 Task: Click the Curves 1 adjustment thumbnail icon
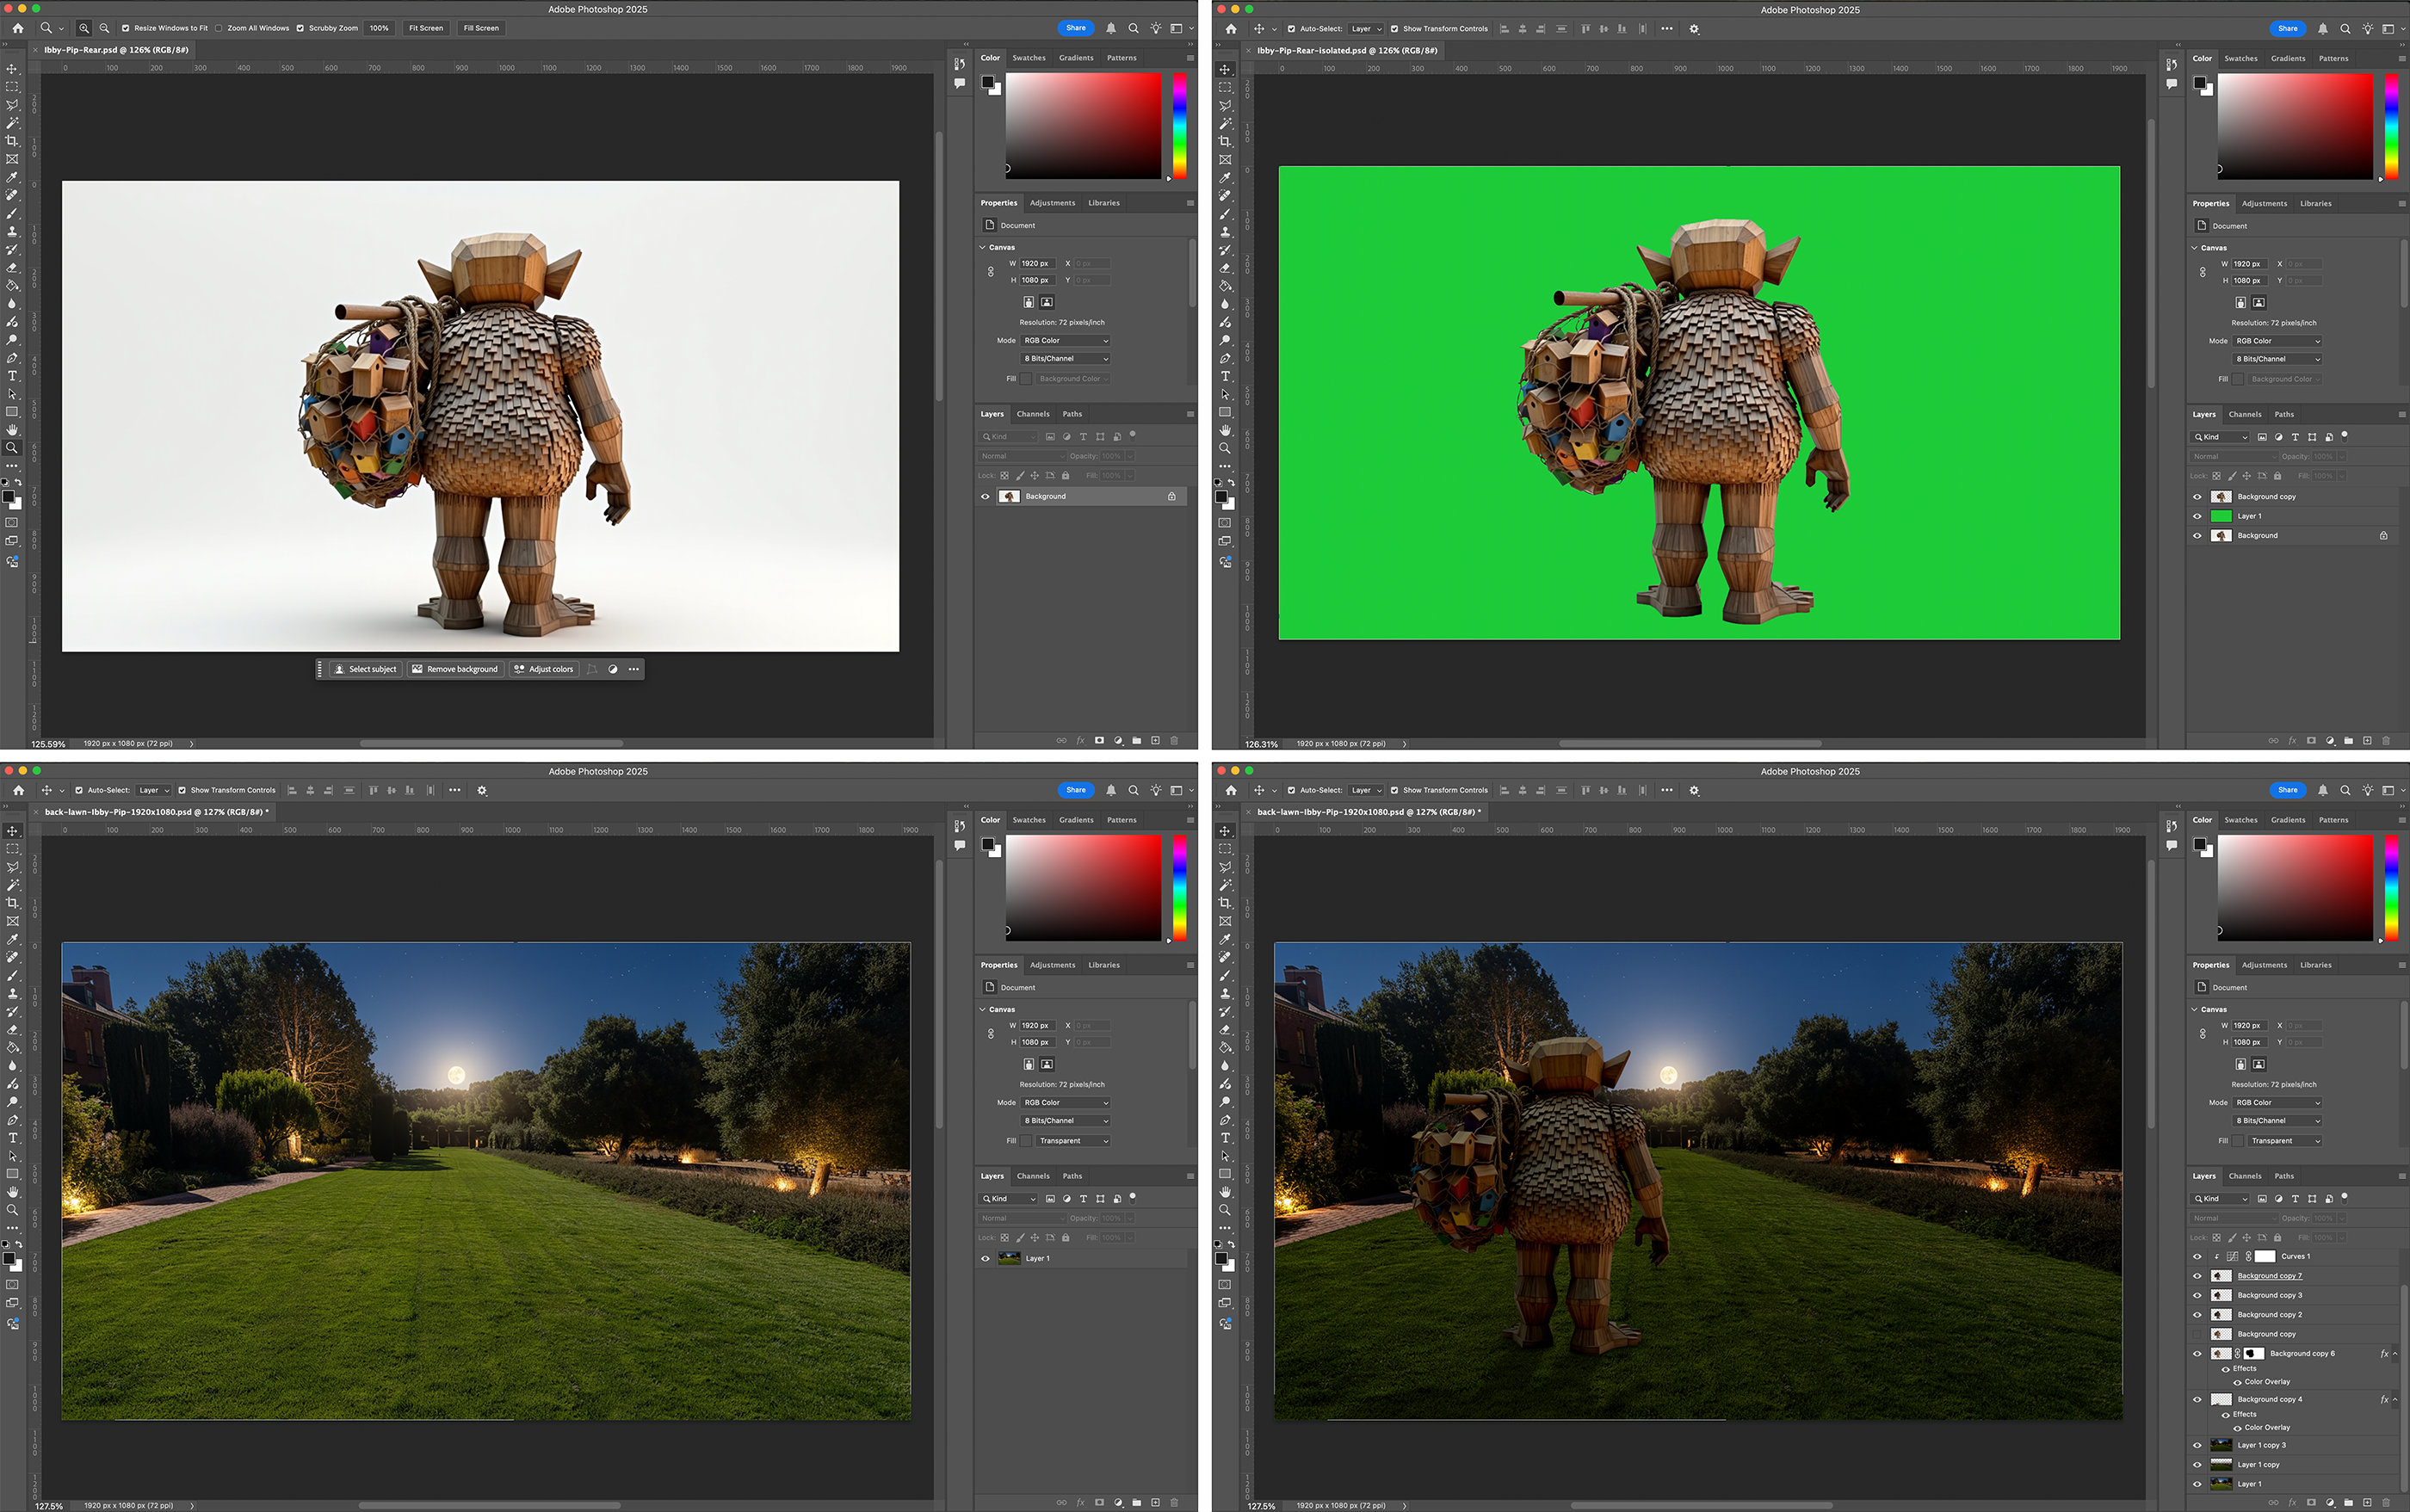(2232, 1256)
